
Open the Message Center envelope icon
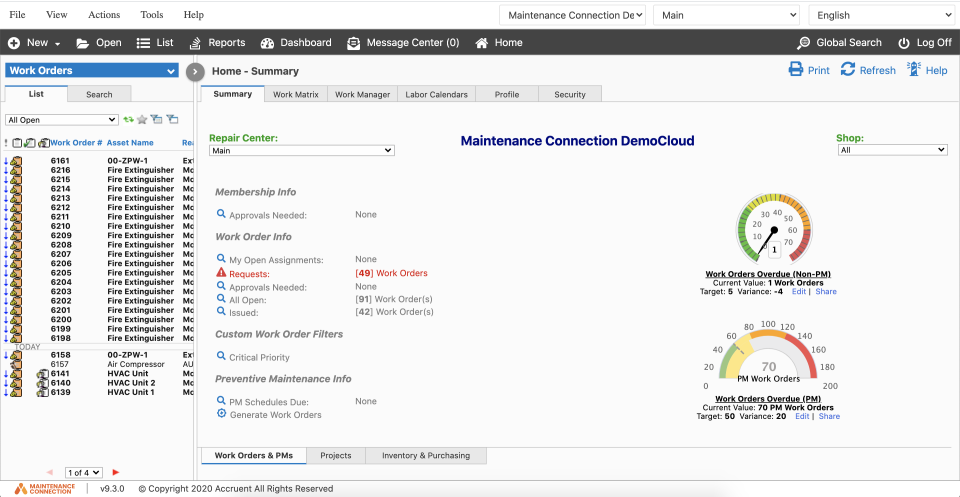[x=354, y=43]
